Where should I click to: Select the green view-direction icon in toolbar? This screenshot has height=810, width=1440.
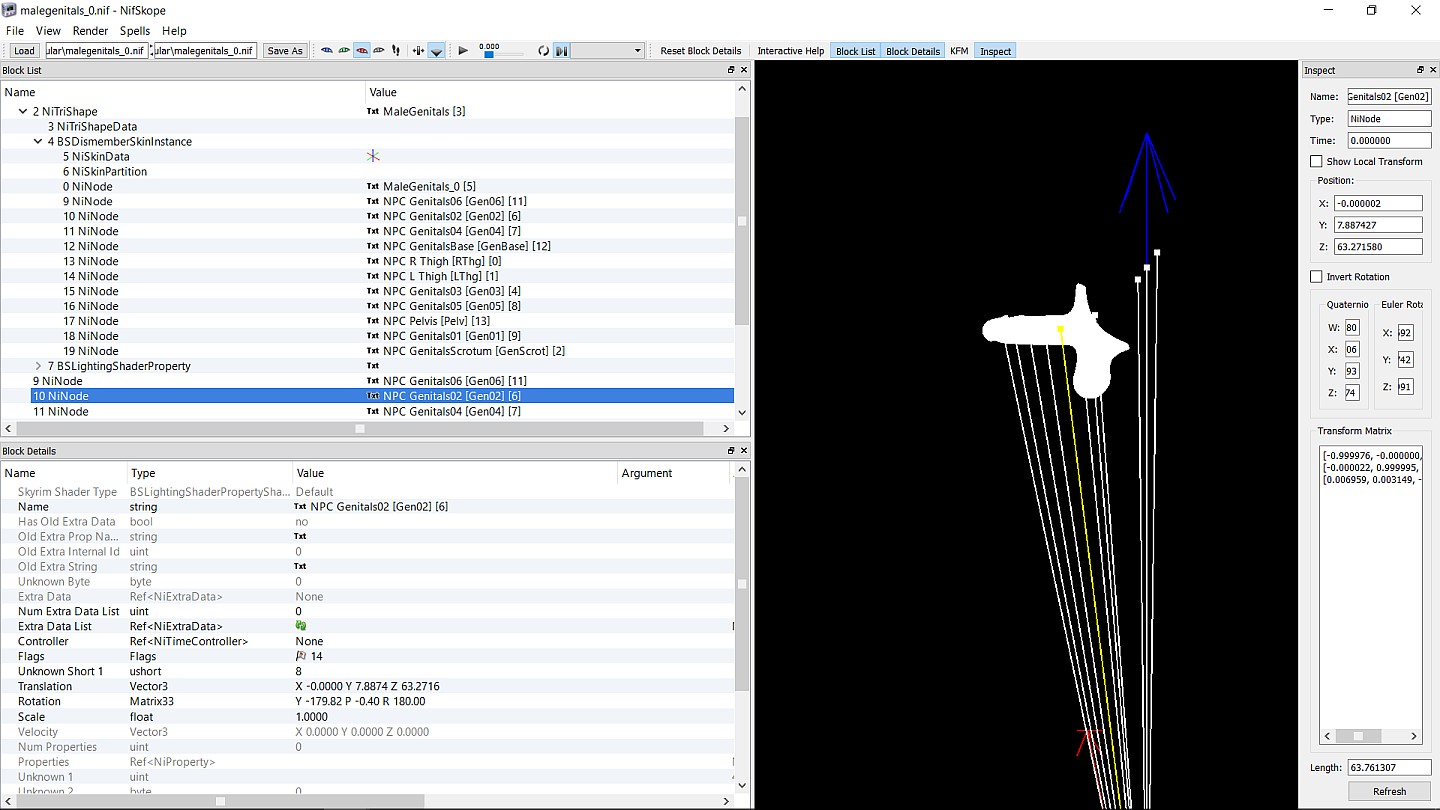(x=344, y=51)
